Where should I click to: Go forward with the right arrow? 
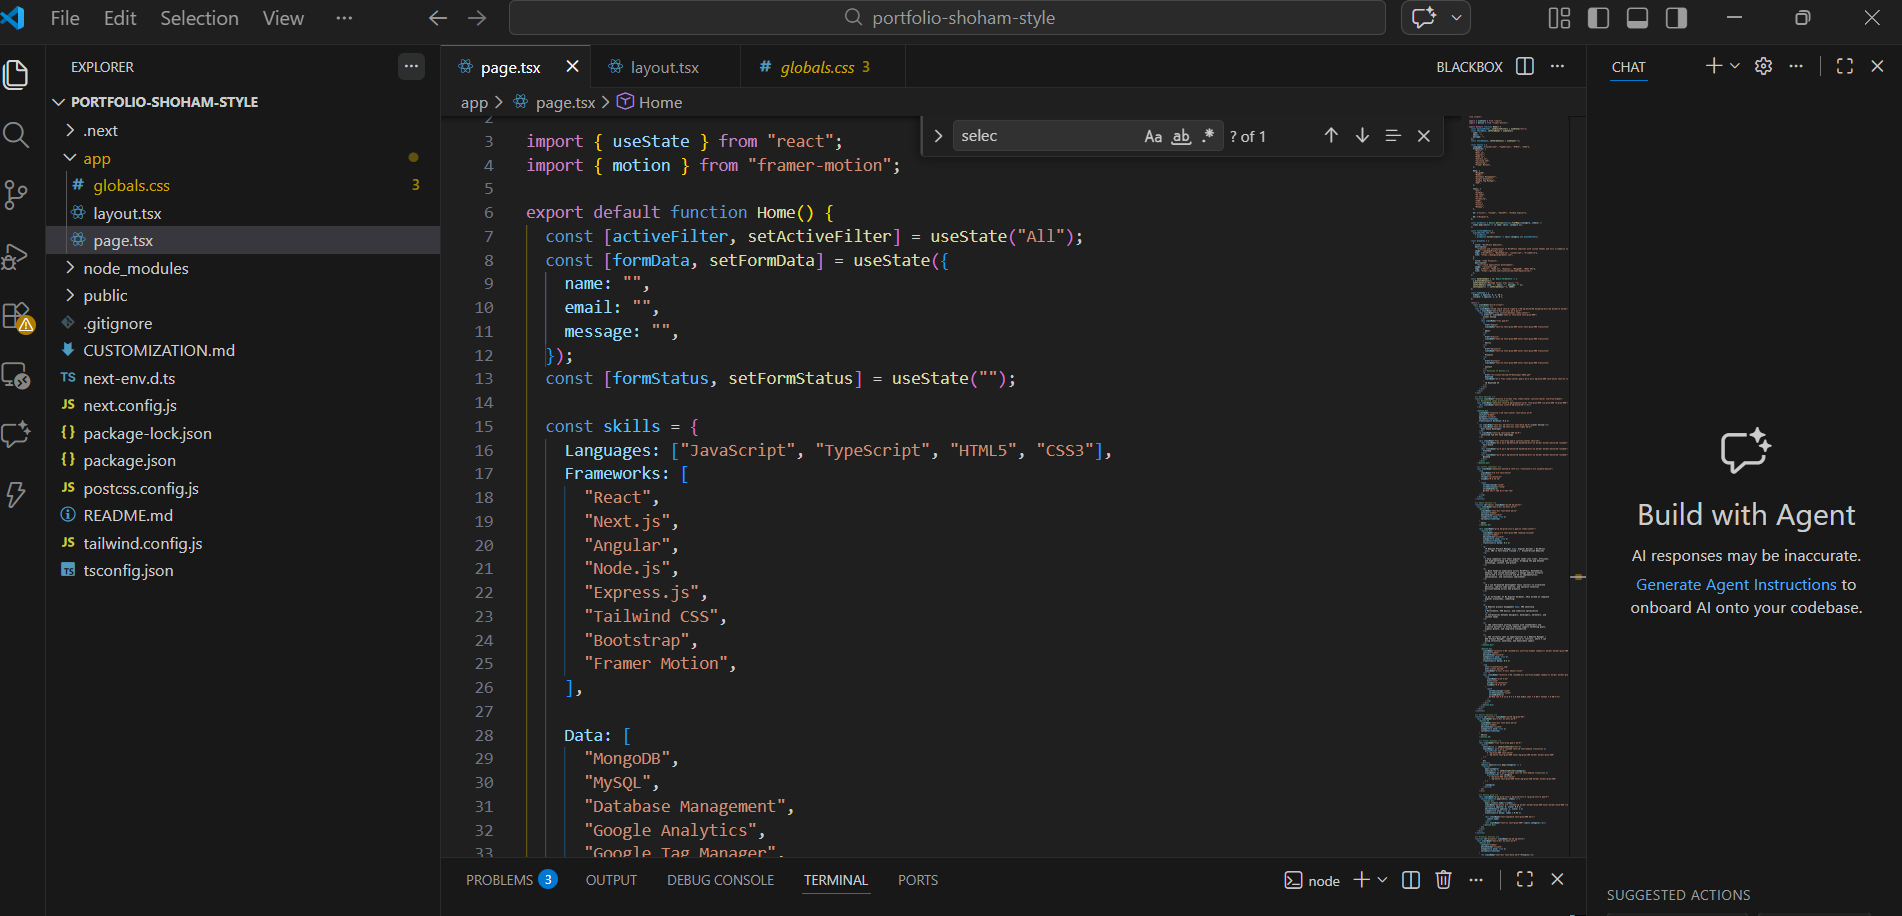point(477,18)
